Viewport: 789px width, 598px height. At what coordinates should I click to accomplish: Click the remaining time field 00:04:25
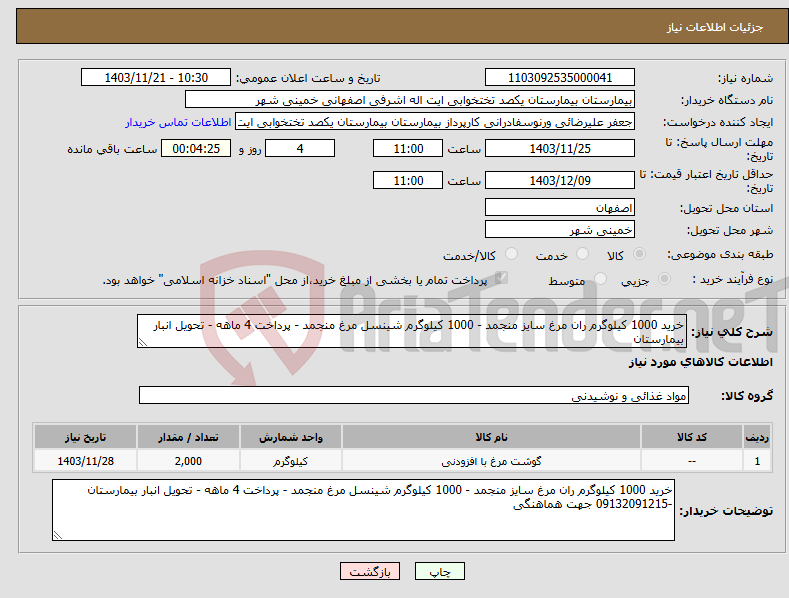coord(196,148)
